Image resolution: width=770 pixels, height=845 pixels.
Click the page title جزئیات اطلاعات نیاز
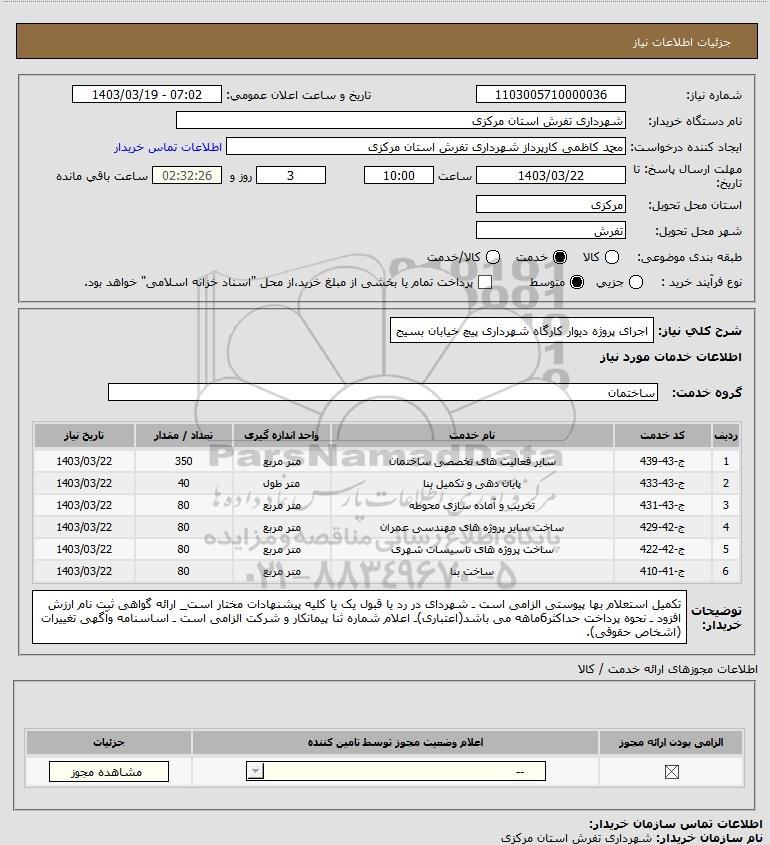coord(682,42)
